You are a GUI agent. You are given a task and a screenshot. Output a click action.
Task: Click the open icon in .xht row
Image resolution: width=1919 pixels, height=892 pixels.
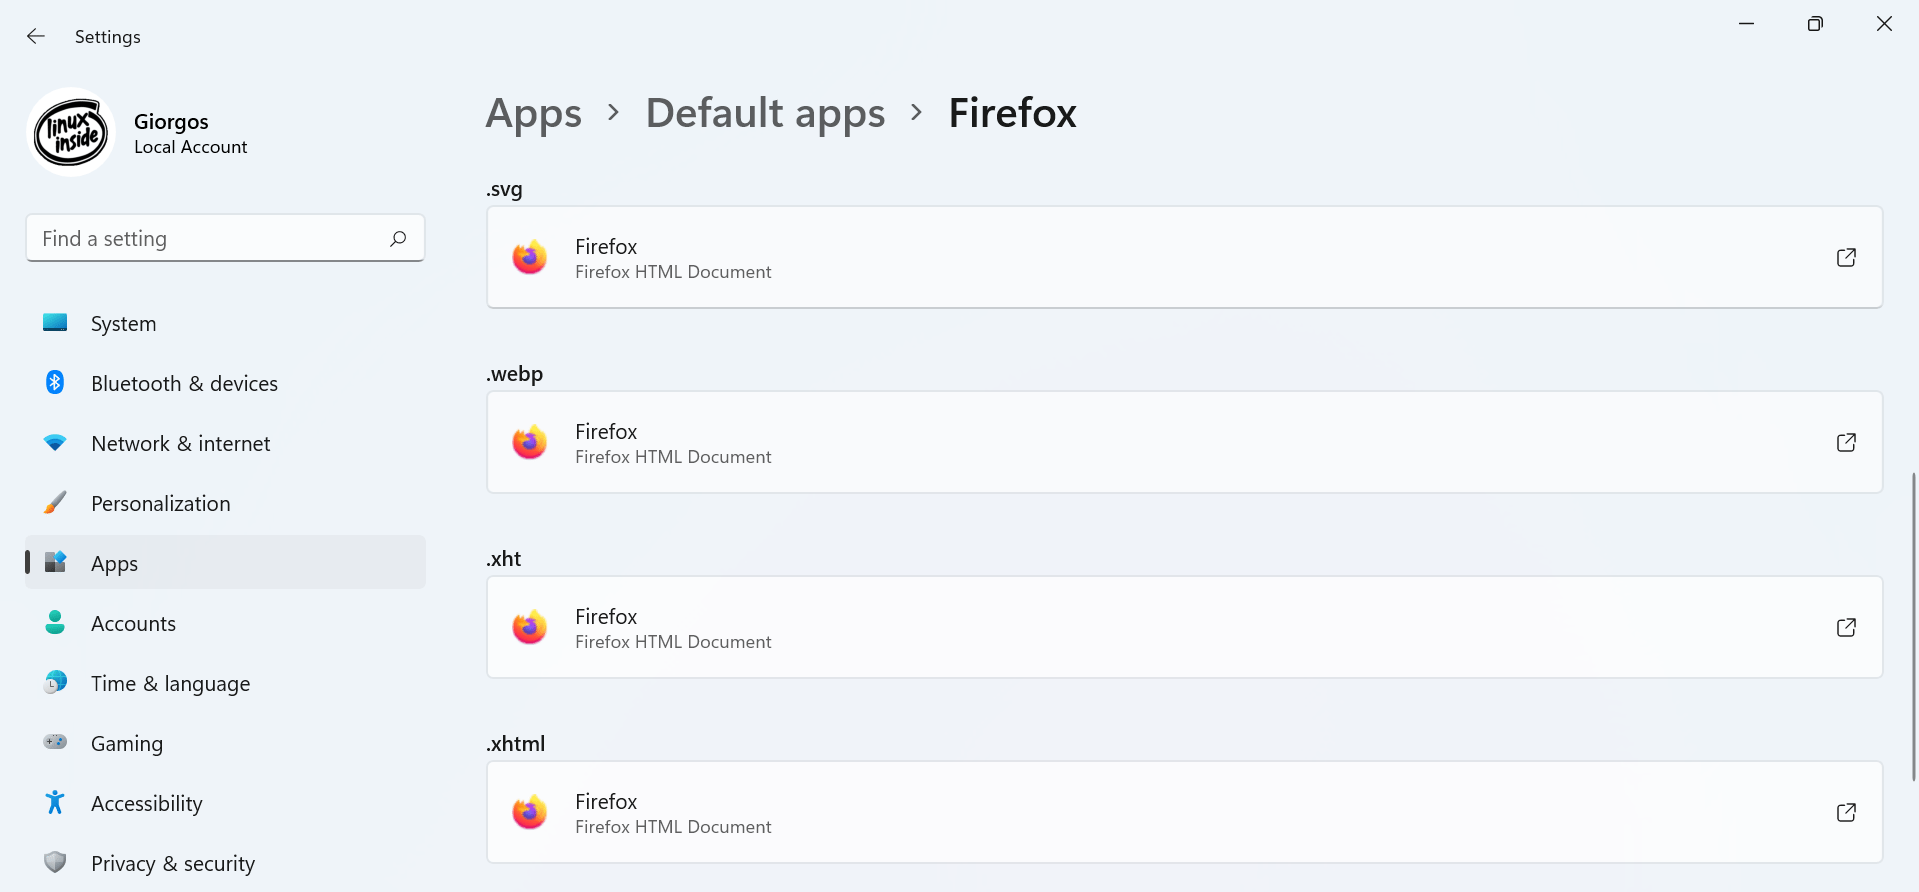(x=1846, y=627)
